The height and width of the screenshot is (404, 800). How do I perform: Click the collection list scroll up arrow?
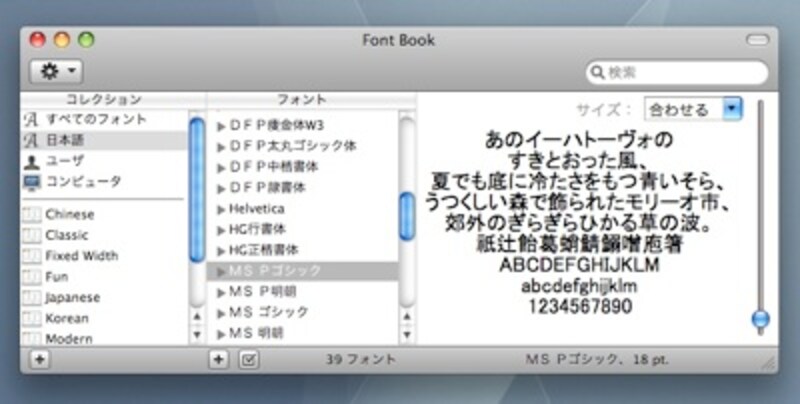tap(197, 317)
